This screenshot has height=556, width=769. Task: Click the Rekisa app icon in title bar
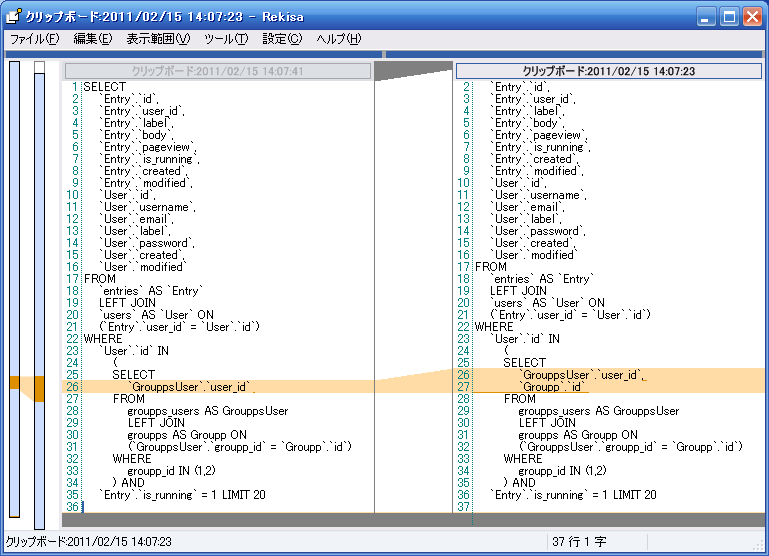(14, 16)
